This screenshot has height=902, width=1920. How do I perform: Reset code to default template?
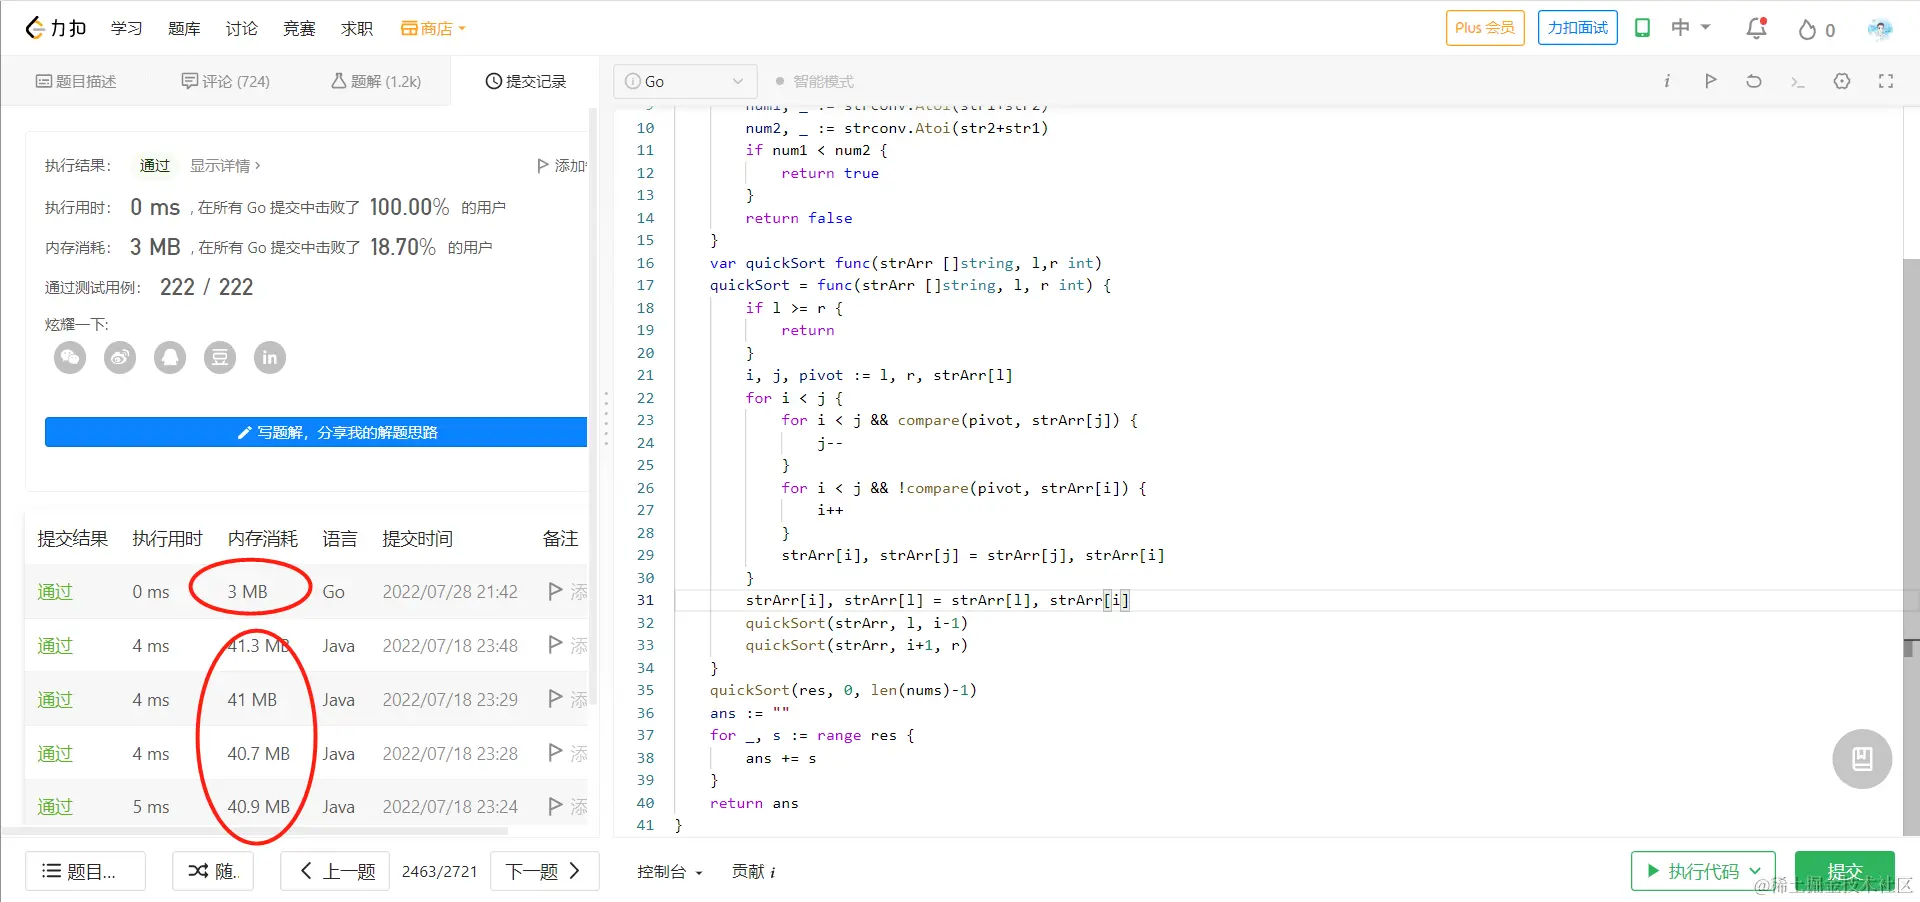[x=1754, y=81]
